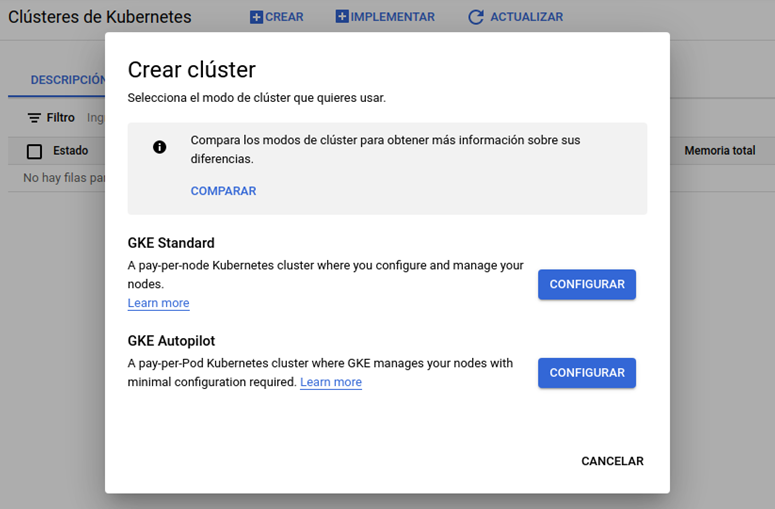This screenshot has height=509, width=775.
Task: Click the Crear clúster dialog title
Action: [x=191, y=70]
